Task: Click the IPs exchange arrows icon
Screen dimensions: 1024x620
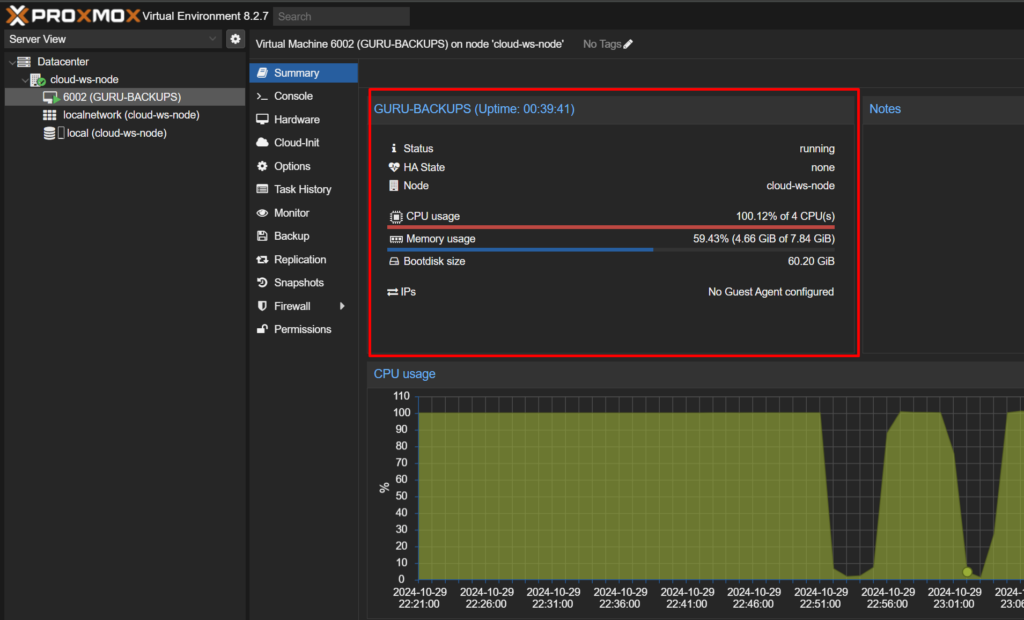Action: click(x=392, y=292)
